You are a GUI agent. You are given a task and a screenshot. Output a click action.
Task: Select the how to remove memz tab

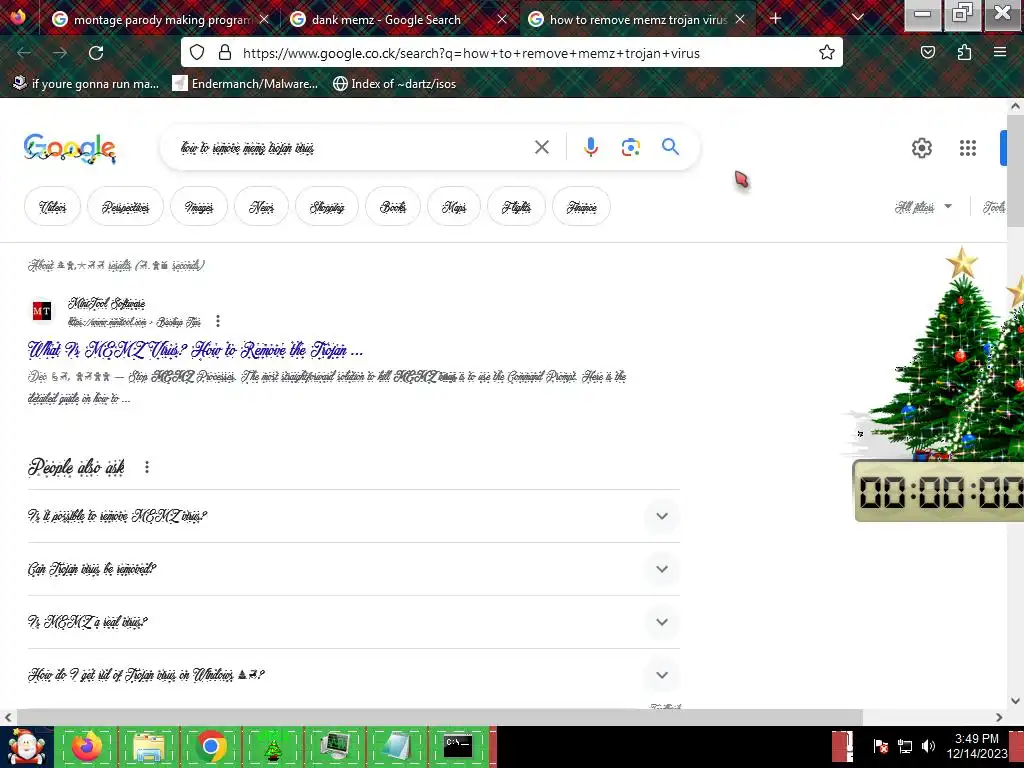pos(637,20)
